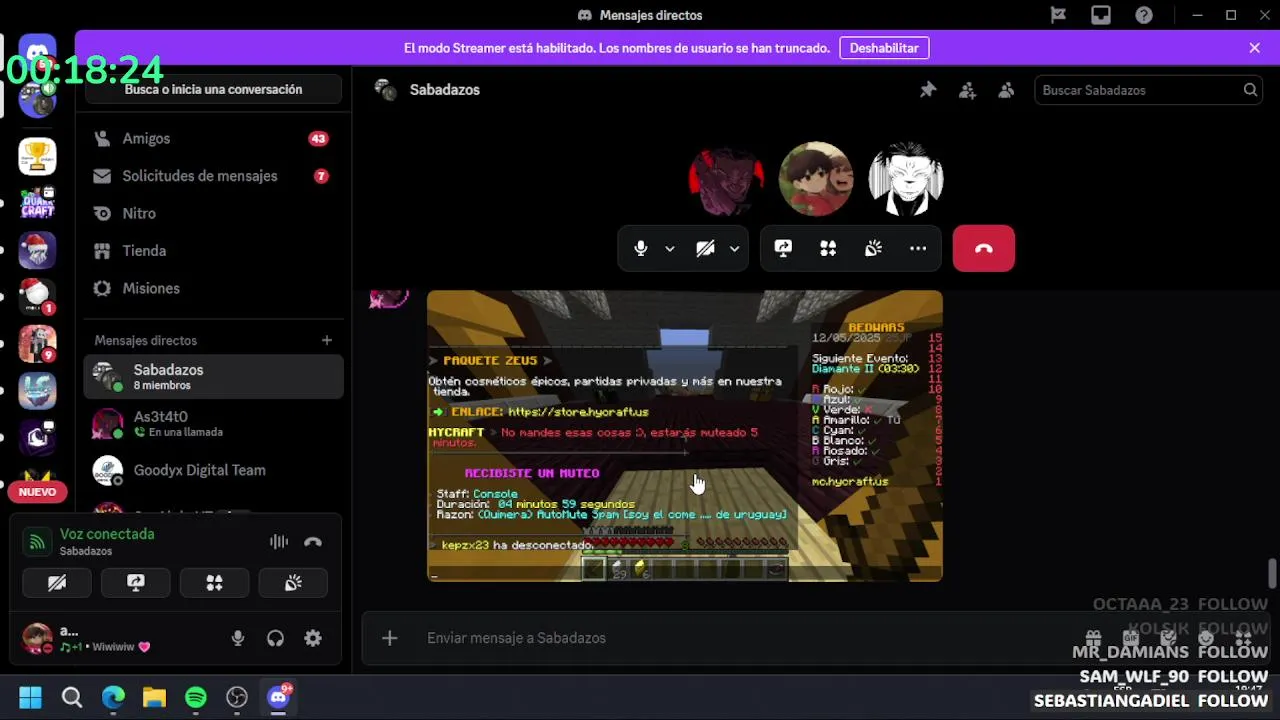
Task: Open the Amigos friends list
Action: point(213,139)
